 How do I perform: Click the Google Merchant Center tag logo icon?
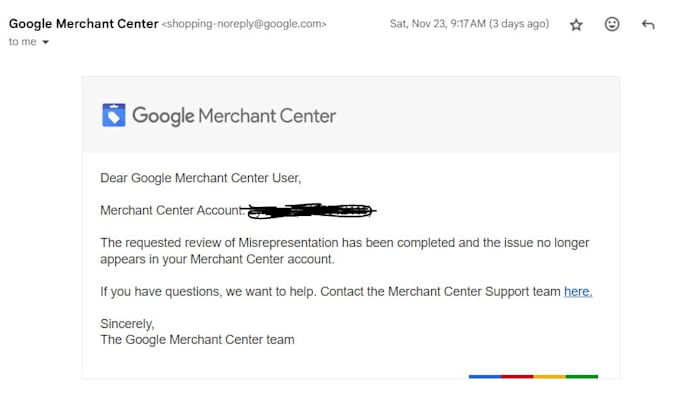[114, 115]
